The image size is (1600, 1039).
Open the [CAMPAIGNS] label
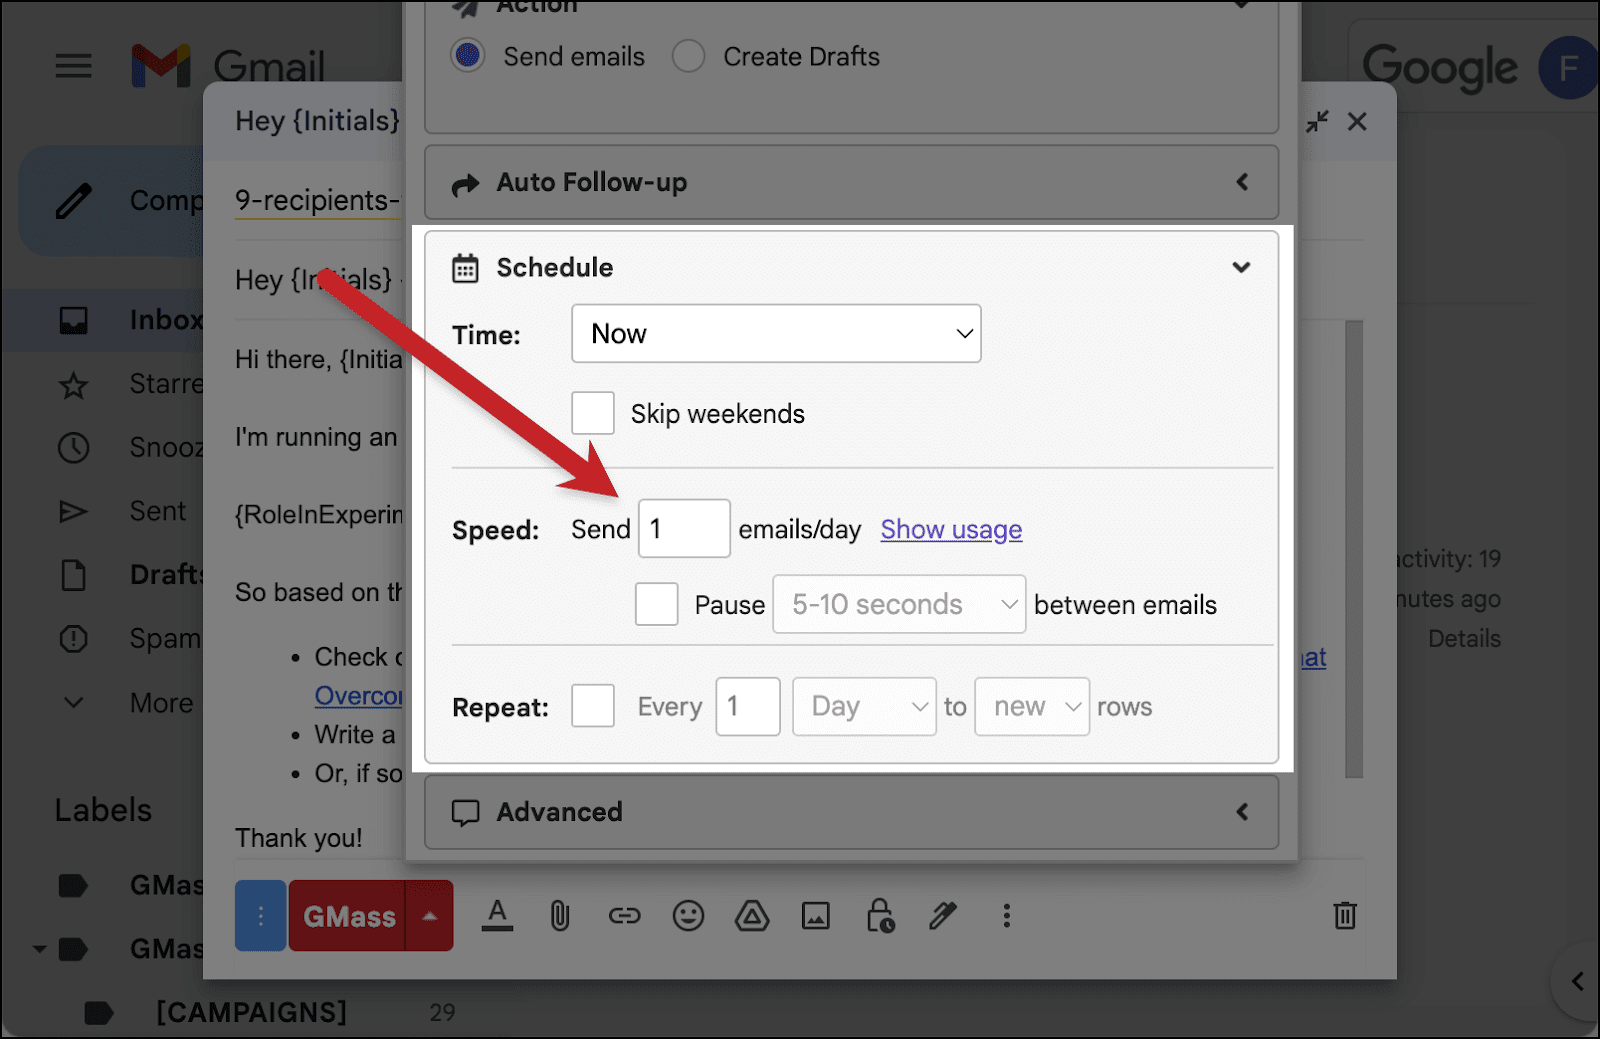251,1012
